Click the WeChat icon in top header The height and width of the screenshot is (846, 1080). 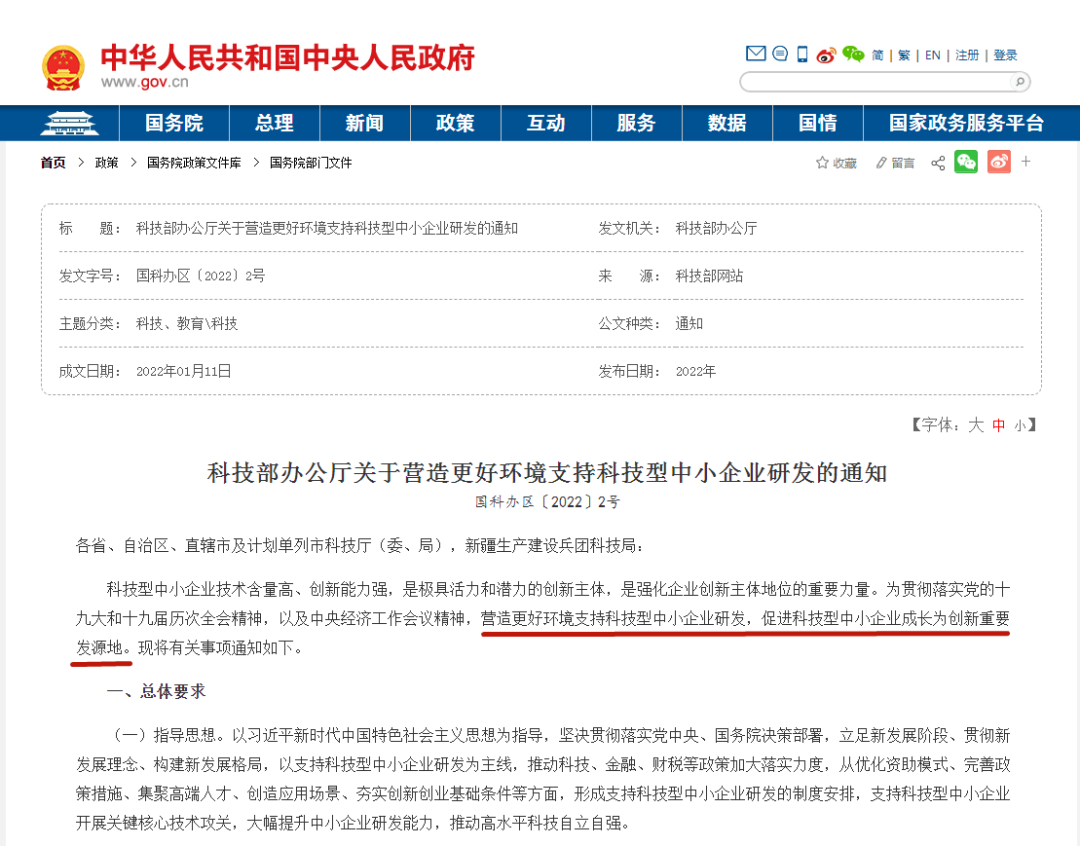pos(852,54)
